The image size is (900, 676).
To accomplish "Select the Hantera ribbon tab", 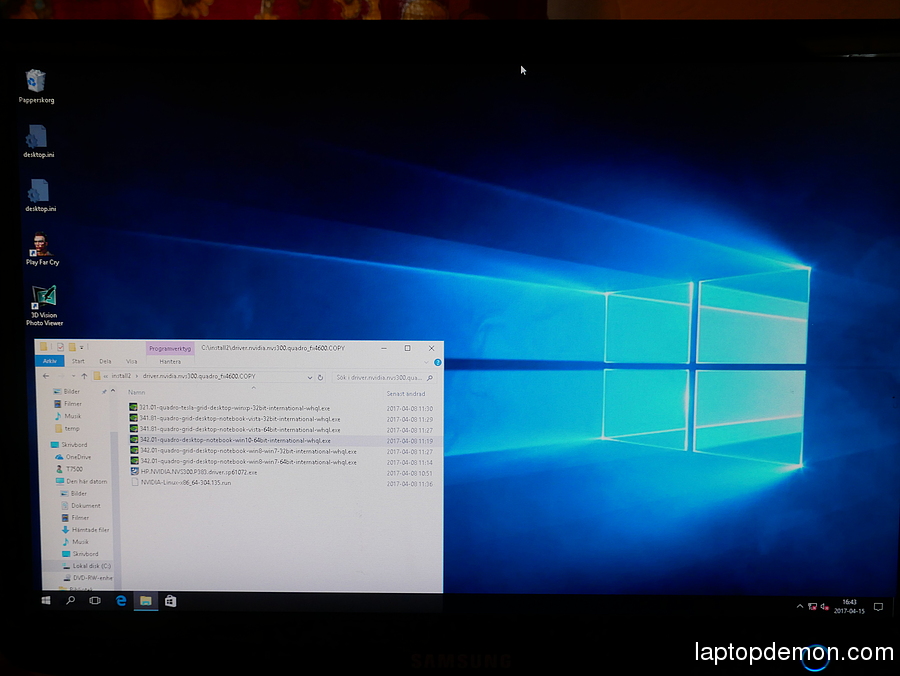I will [x=170, y=361].
